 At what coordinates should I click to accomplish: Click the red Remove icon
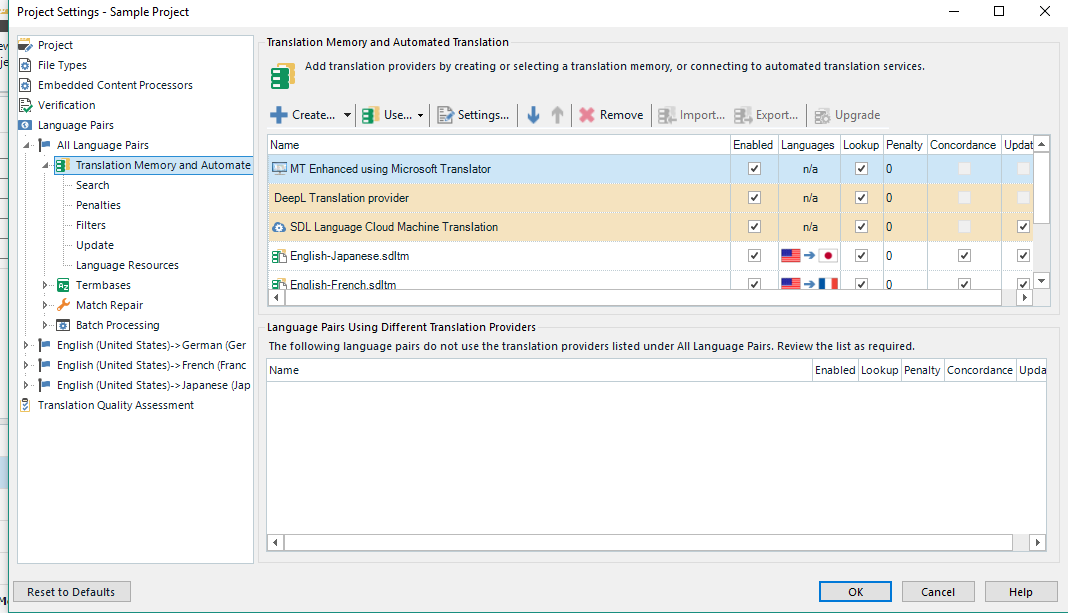586,115
